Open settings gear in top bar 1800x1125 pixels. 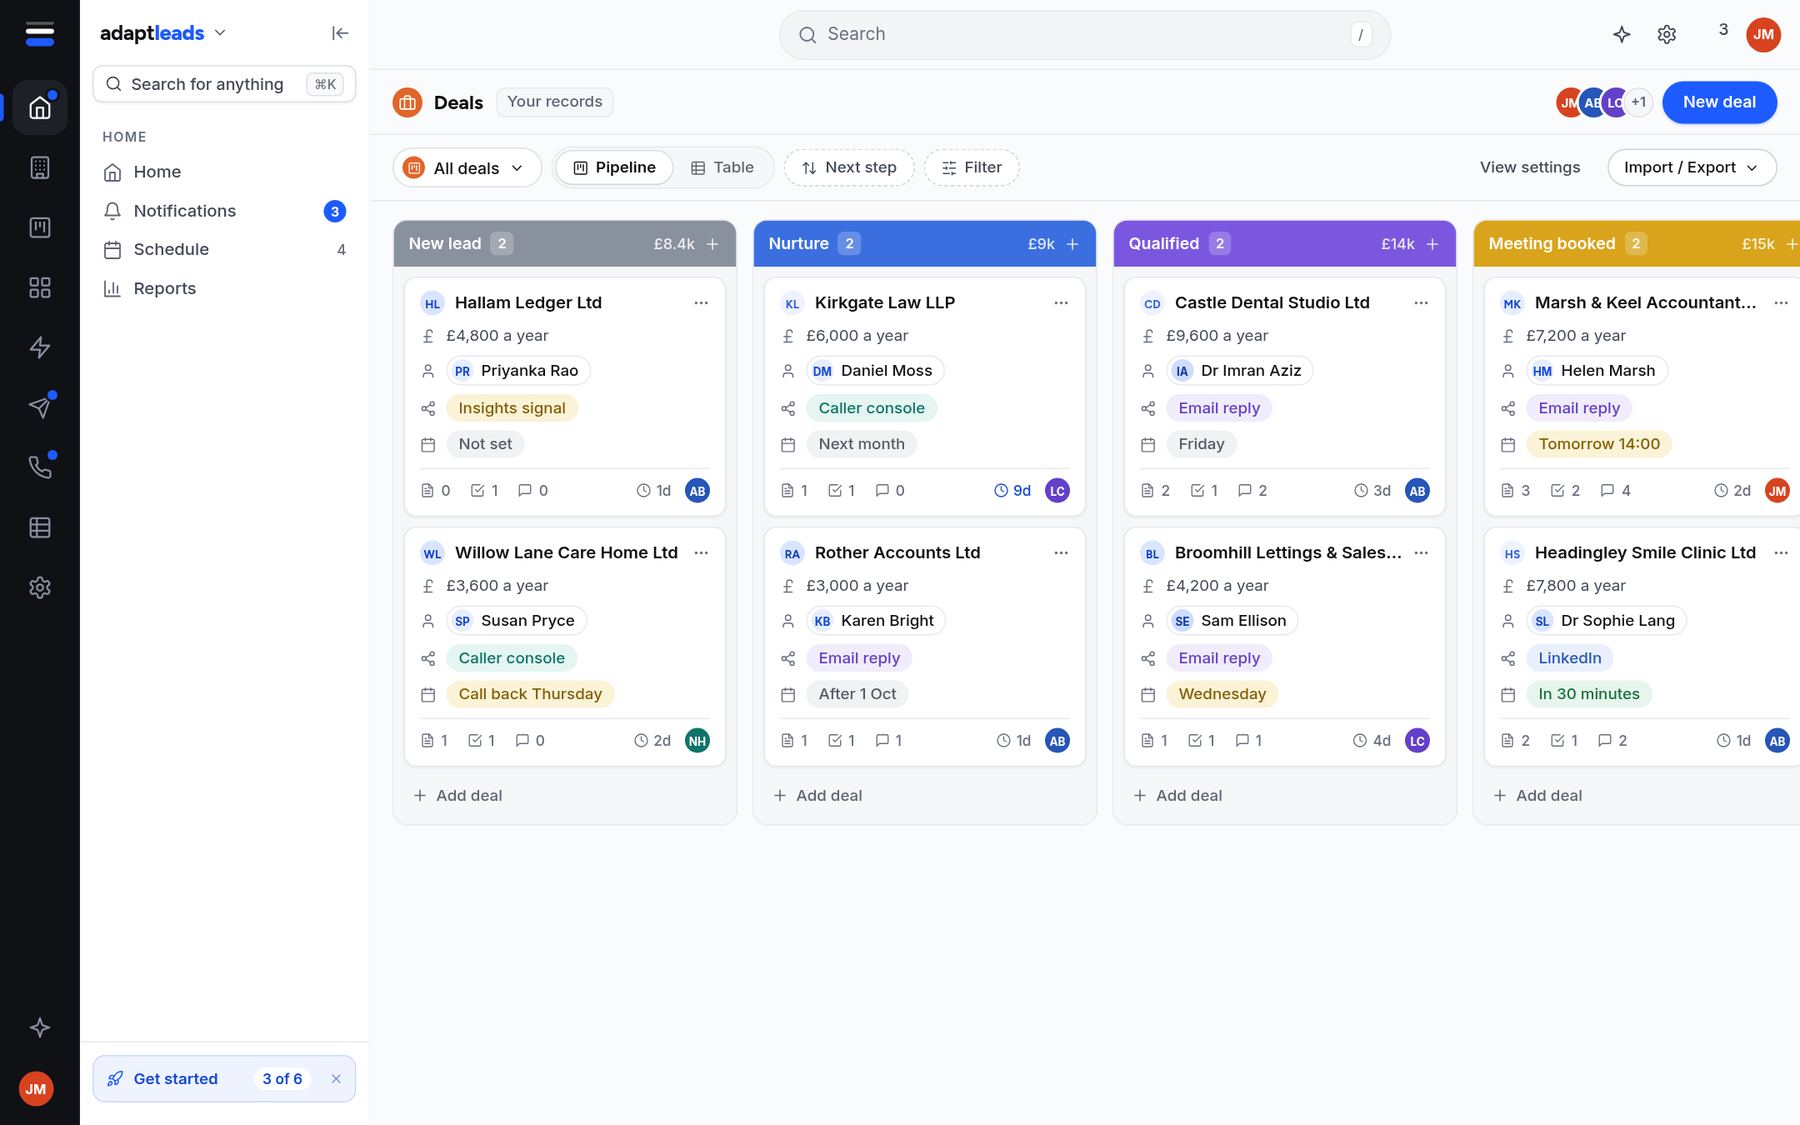pos(1667,34)
